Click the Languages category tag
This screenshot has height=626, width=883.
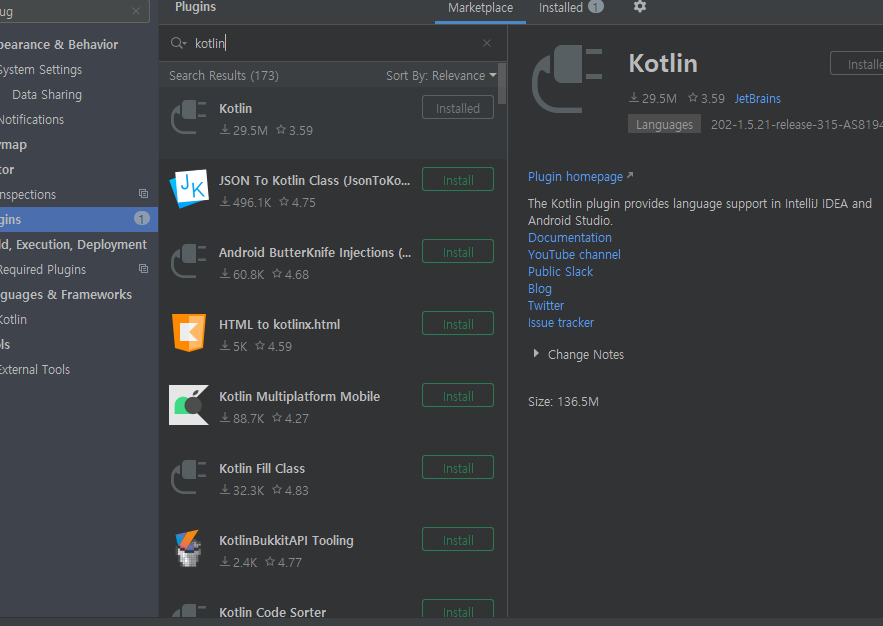point(664,124)
